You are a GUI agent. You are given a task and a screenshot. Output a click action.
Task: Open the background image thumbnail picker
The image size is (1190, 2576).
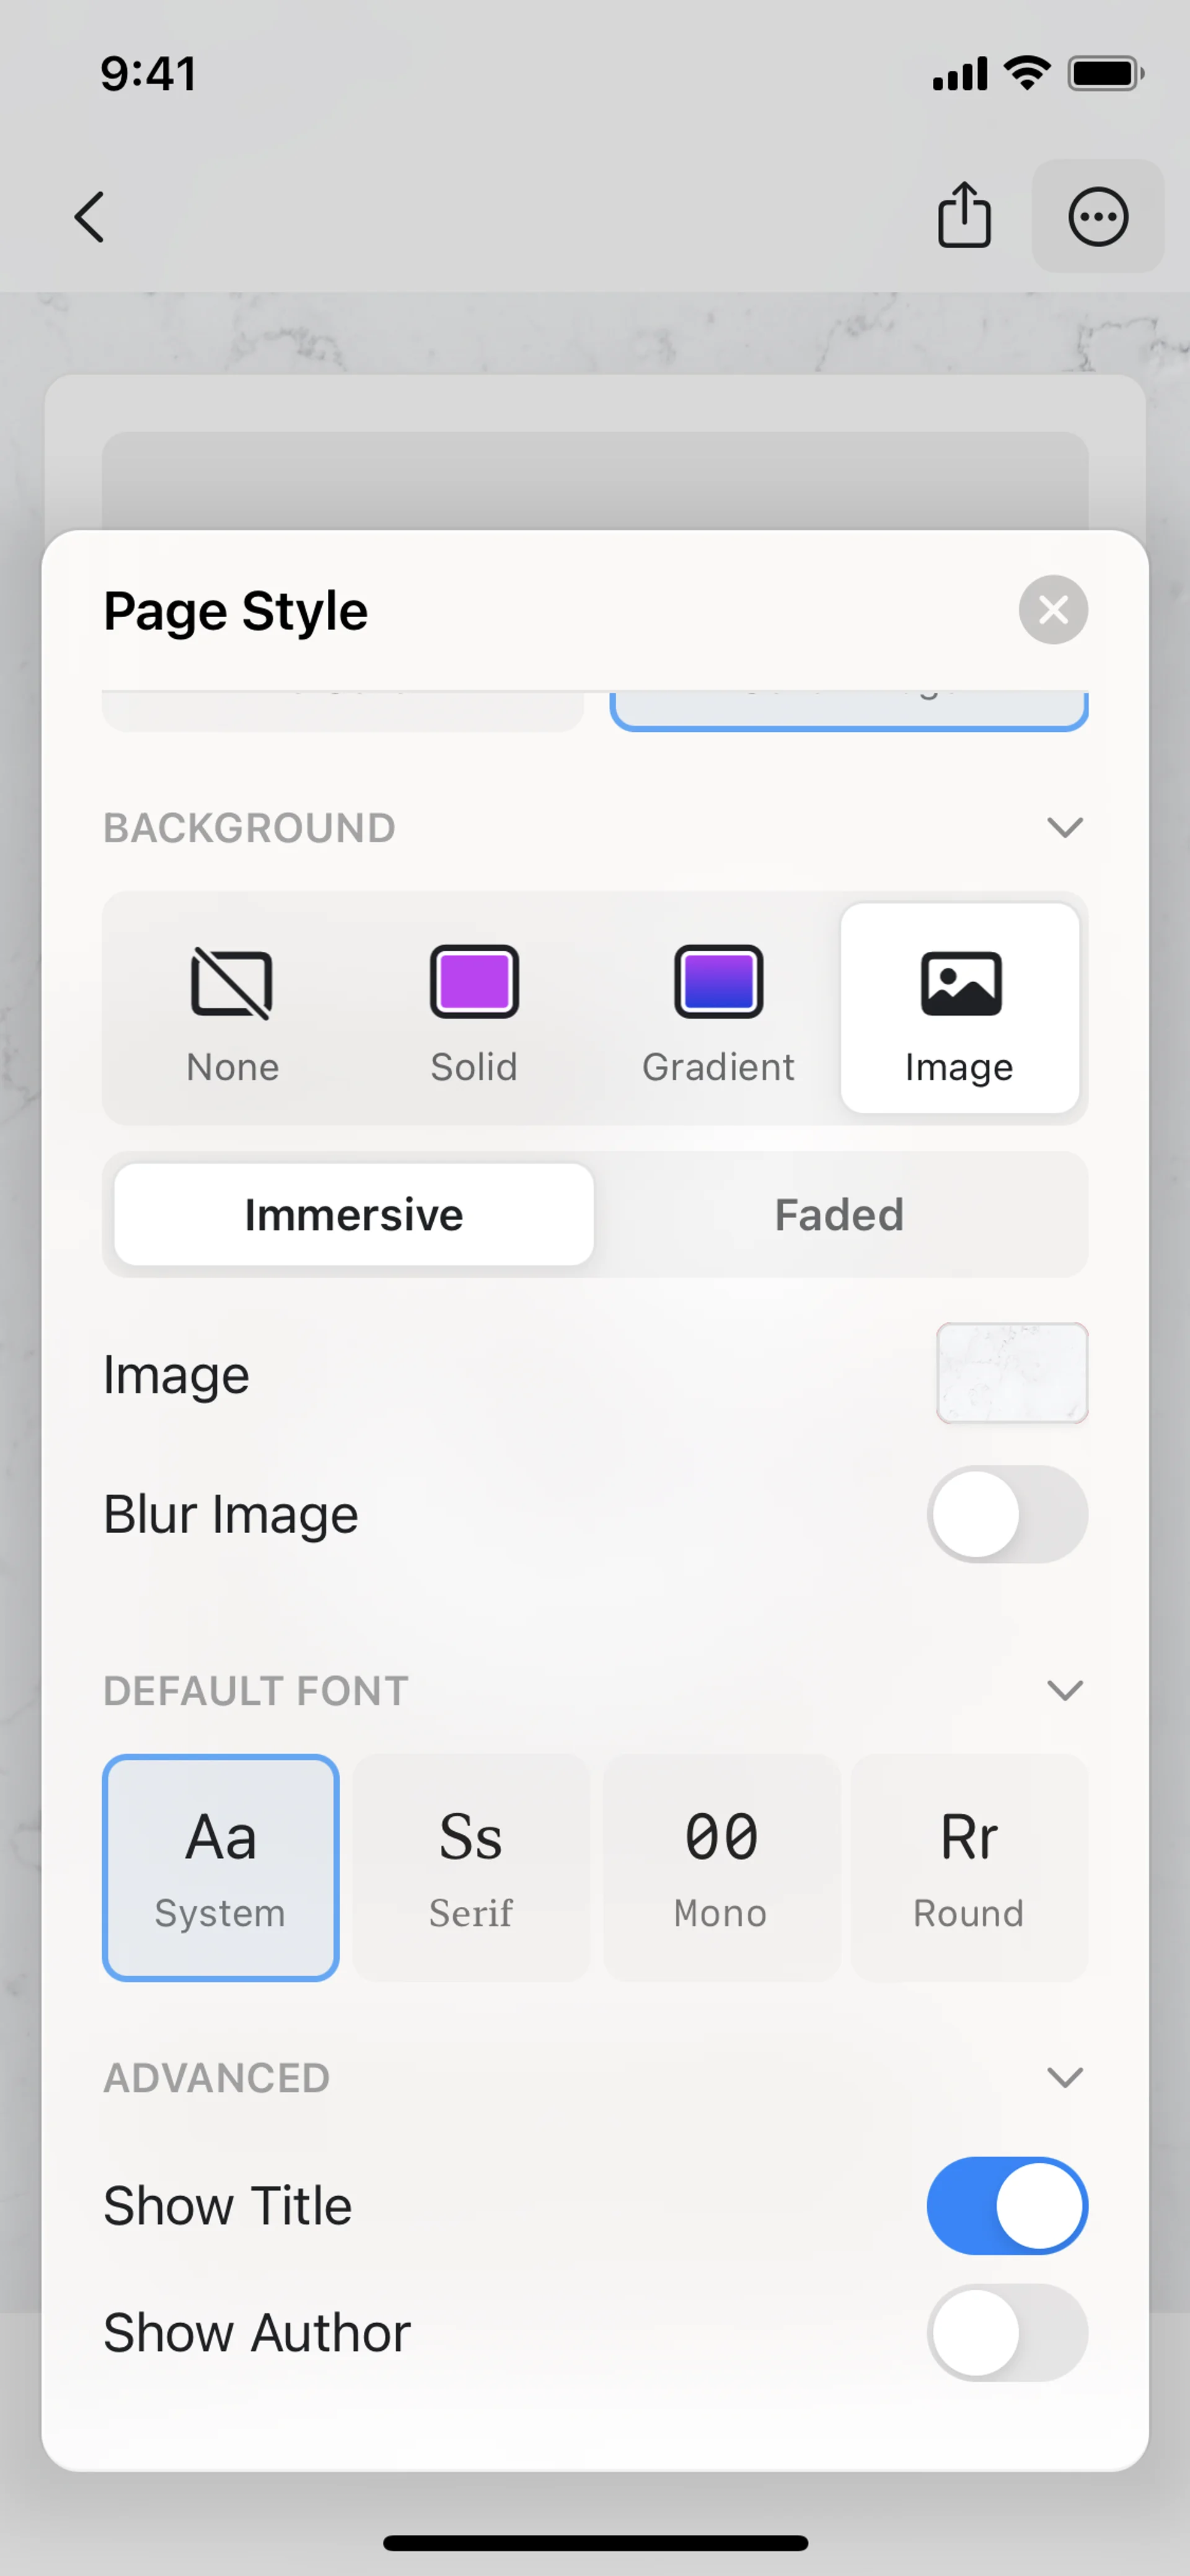tap(1012, 1373)
